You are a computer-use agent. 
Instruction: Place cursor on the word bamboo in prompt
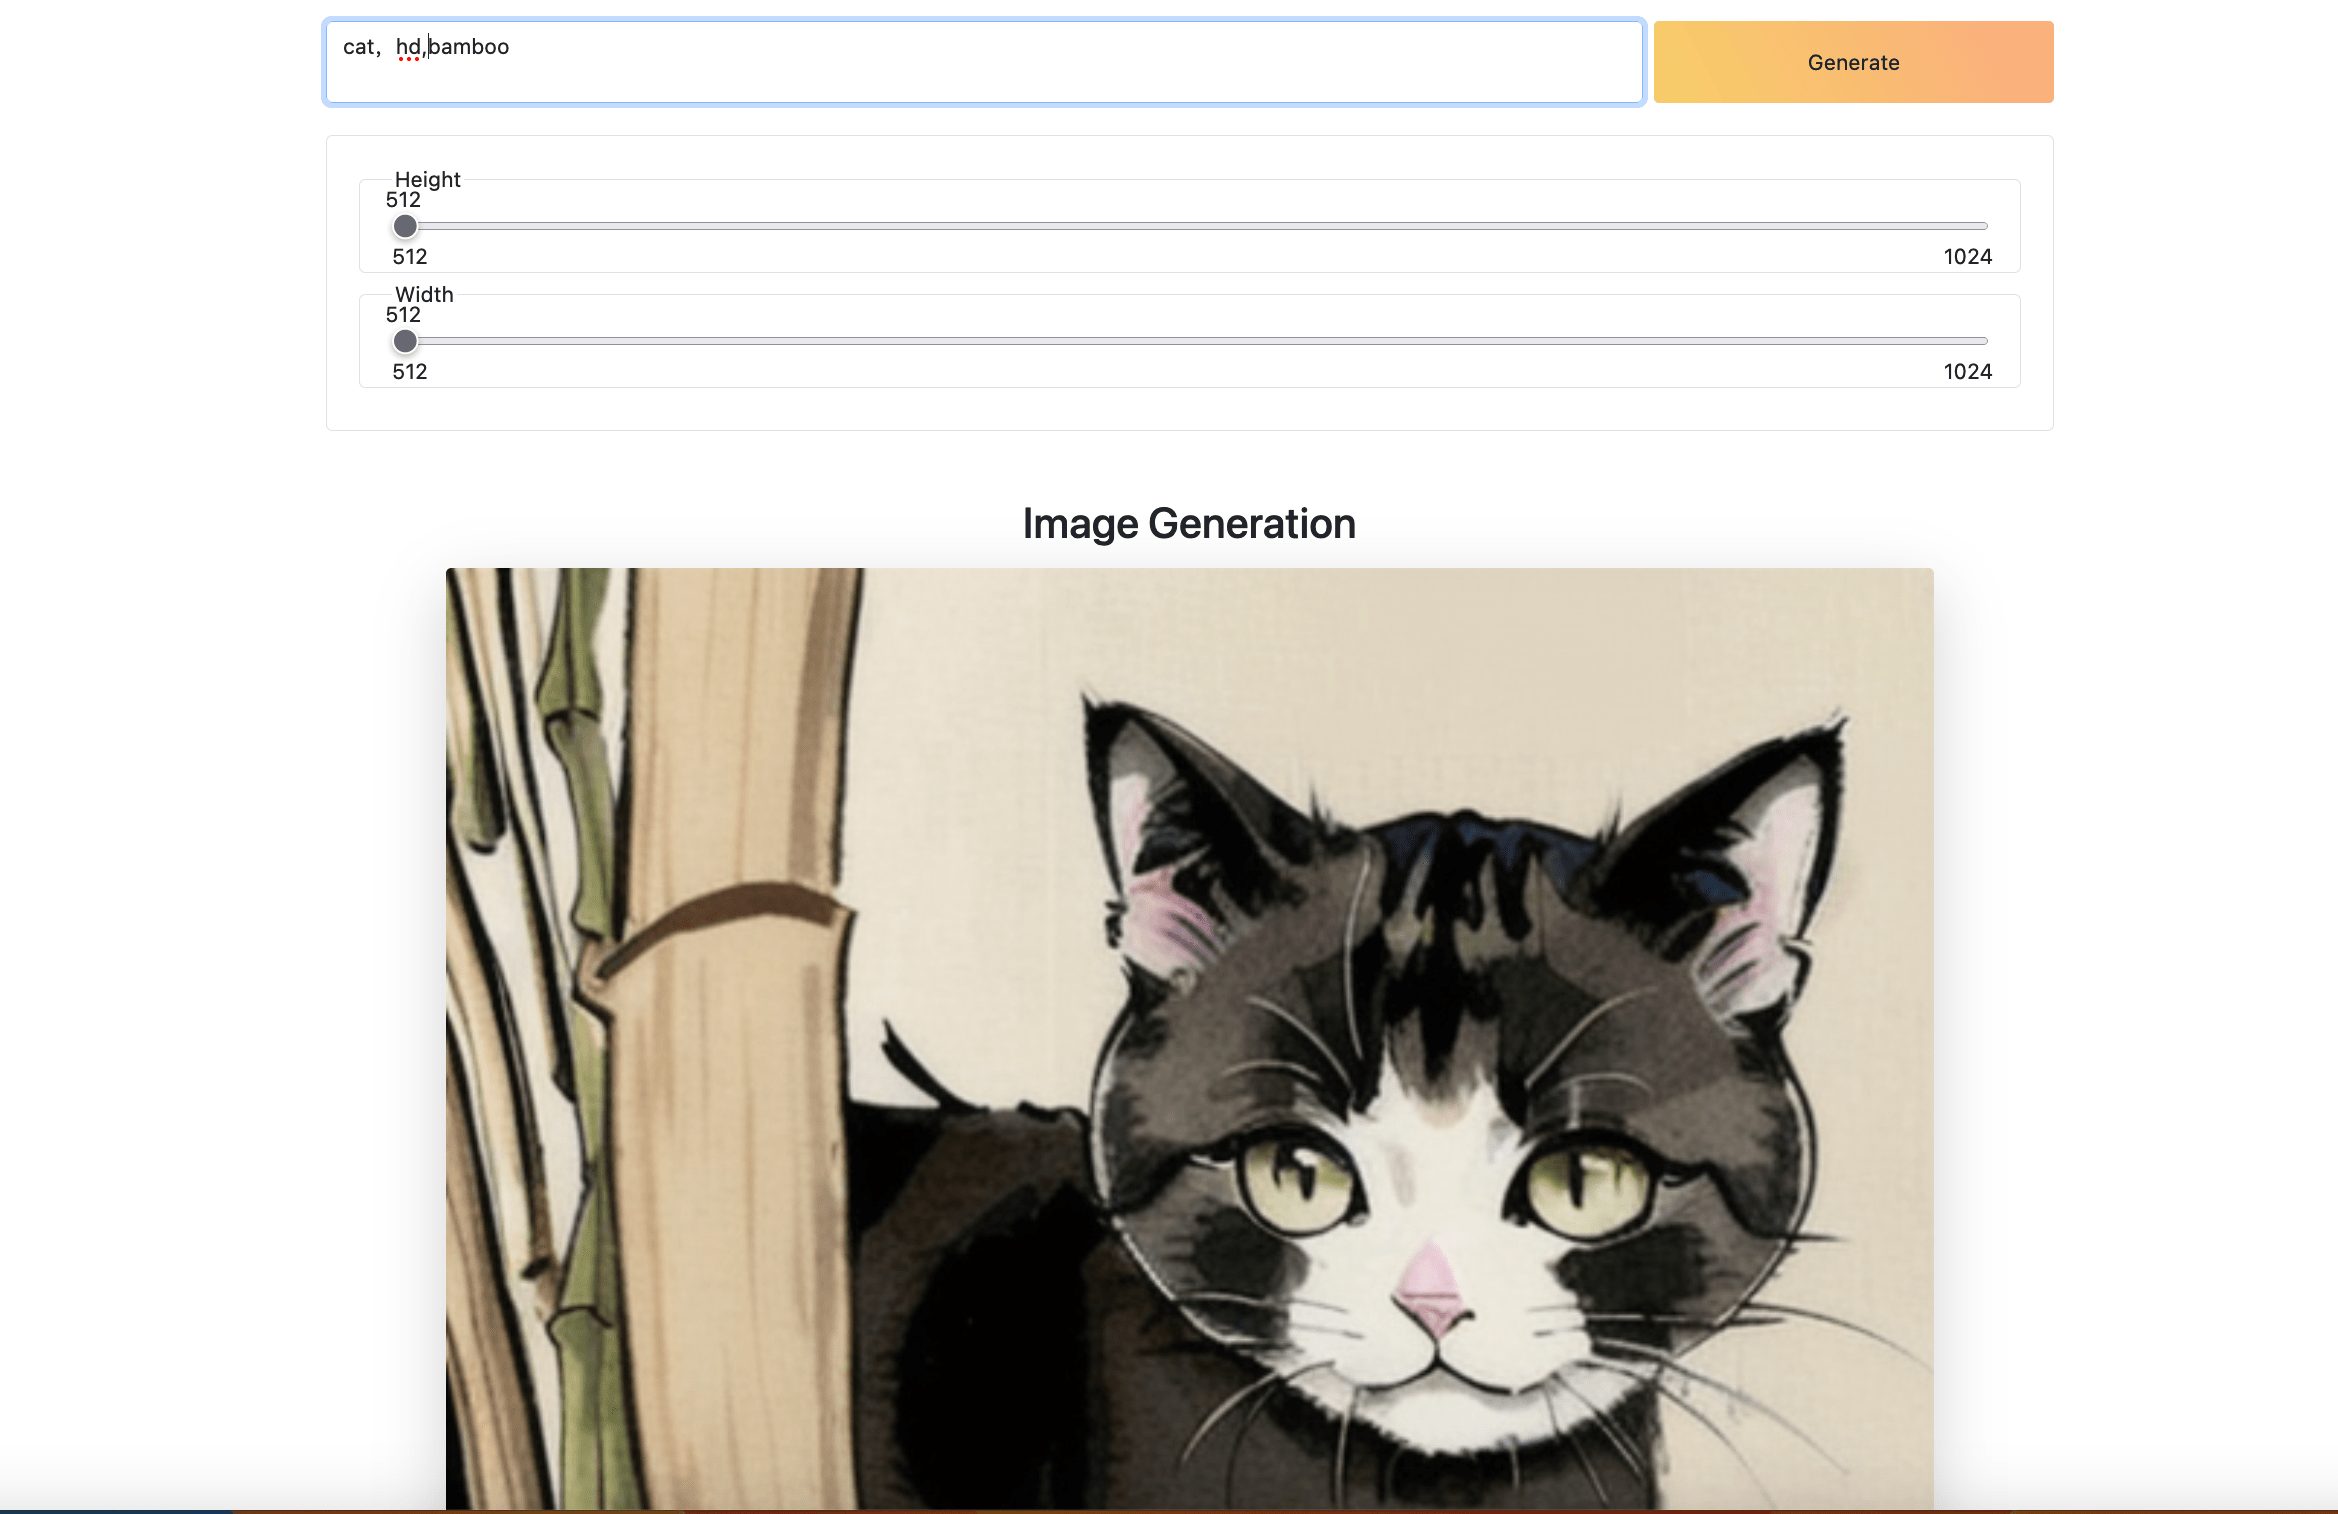click(x=469, y=47)
